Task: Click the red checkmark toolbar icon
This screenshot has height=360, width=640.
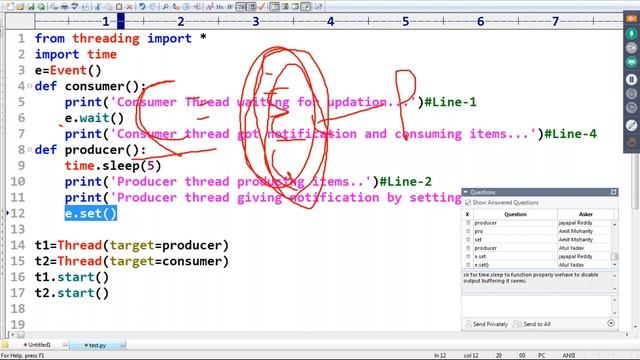Action: pyautogui.click(x=262, y=7)
